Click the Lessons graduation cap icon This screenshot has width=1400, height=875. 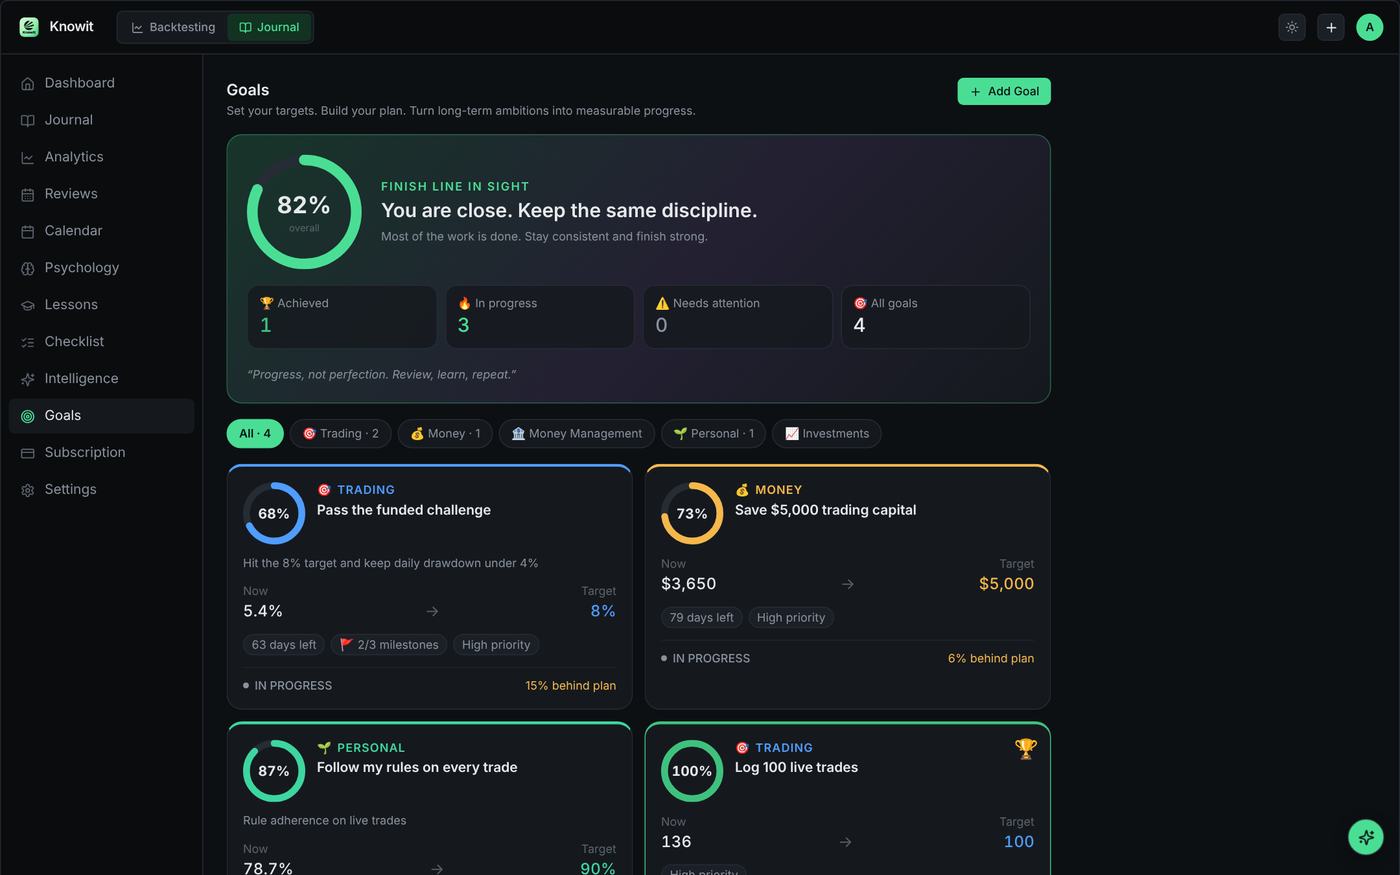[28, 306]
